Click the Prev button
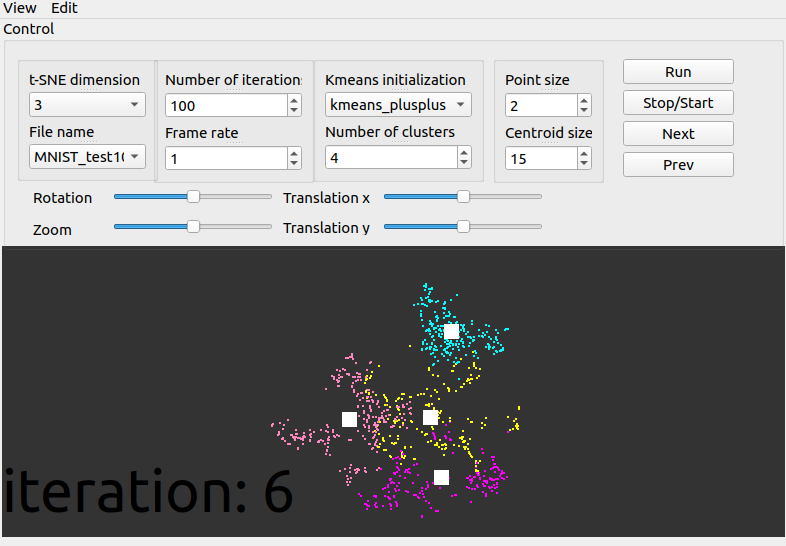This screenshot has width=786, height=546. click(678, 165)
